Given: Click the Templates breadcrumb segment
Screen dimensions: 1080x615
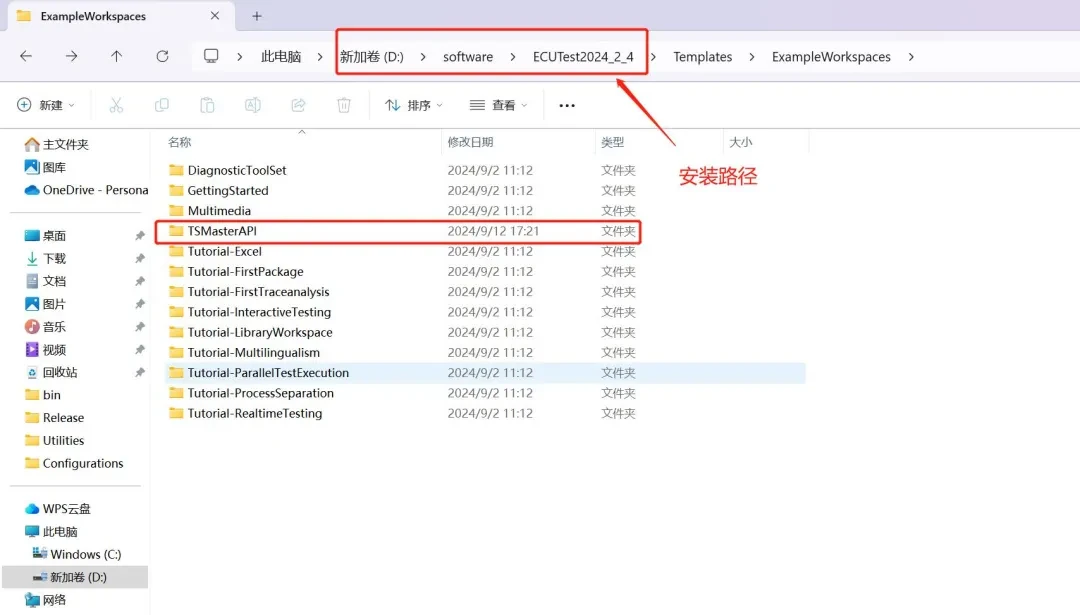Looking at the screenshot, I should 702,57.
